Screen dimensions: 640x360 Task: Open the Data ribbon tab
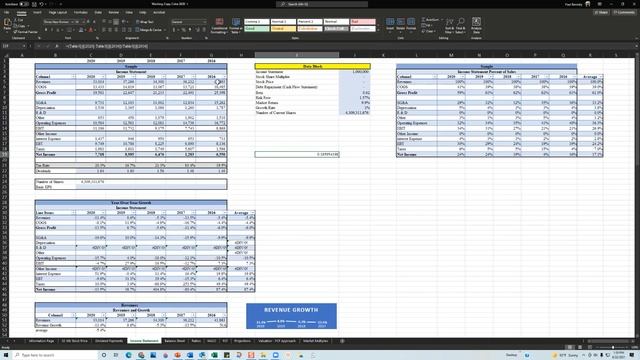[x=98, y=12]
